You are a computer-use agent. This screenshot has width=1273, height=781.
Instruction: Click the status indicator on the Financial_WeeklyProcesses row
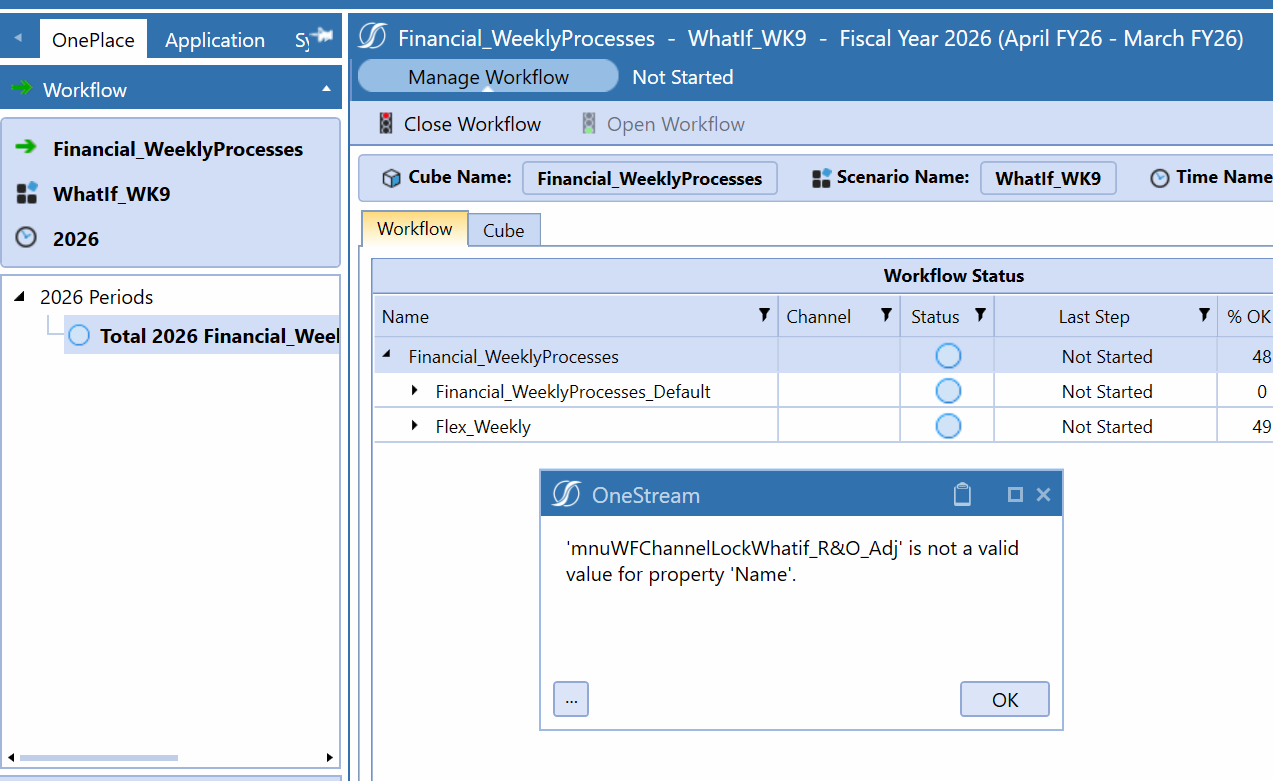947,355
